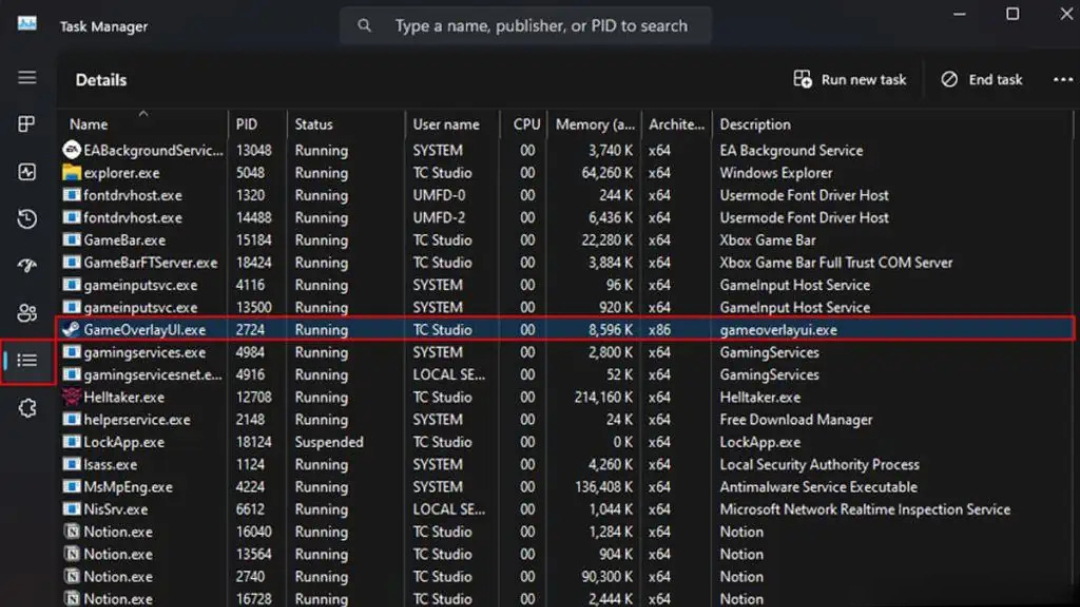Sort by the CPU column header
Screen dimensions: 1080x607
[526, 125]
